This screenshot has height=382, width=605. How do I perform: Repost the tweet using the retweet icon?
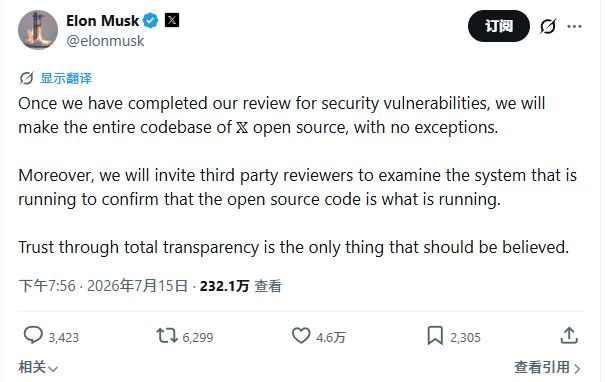[x=167, y=336]
